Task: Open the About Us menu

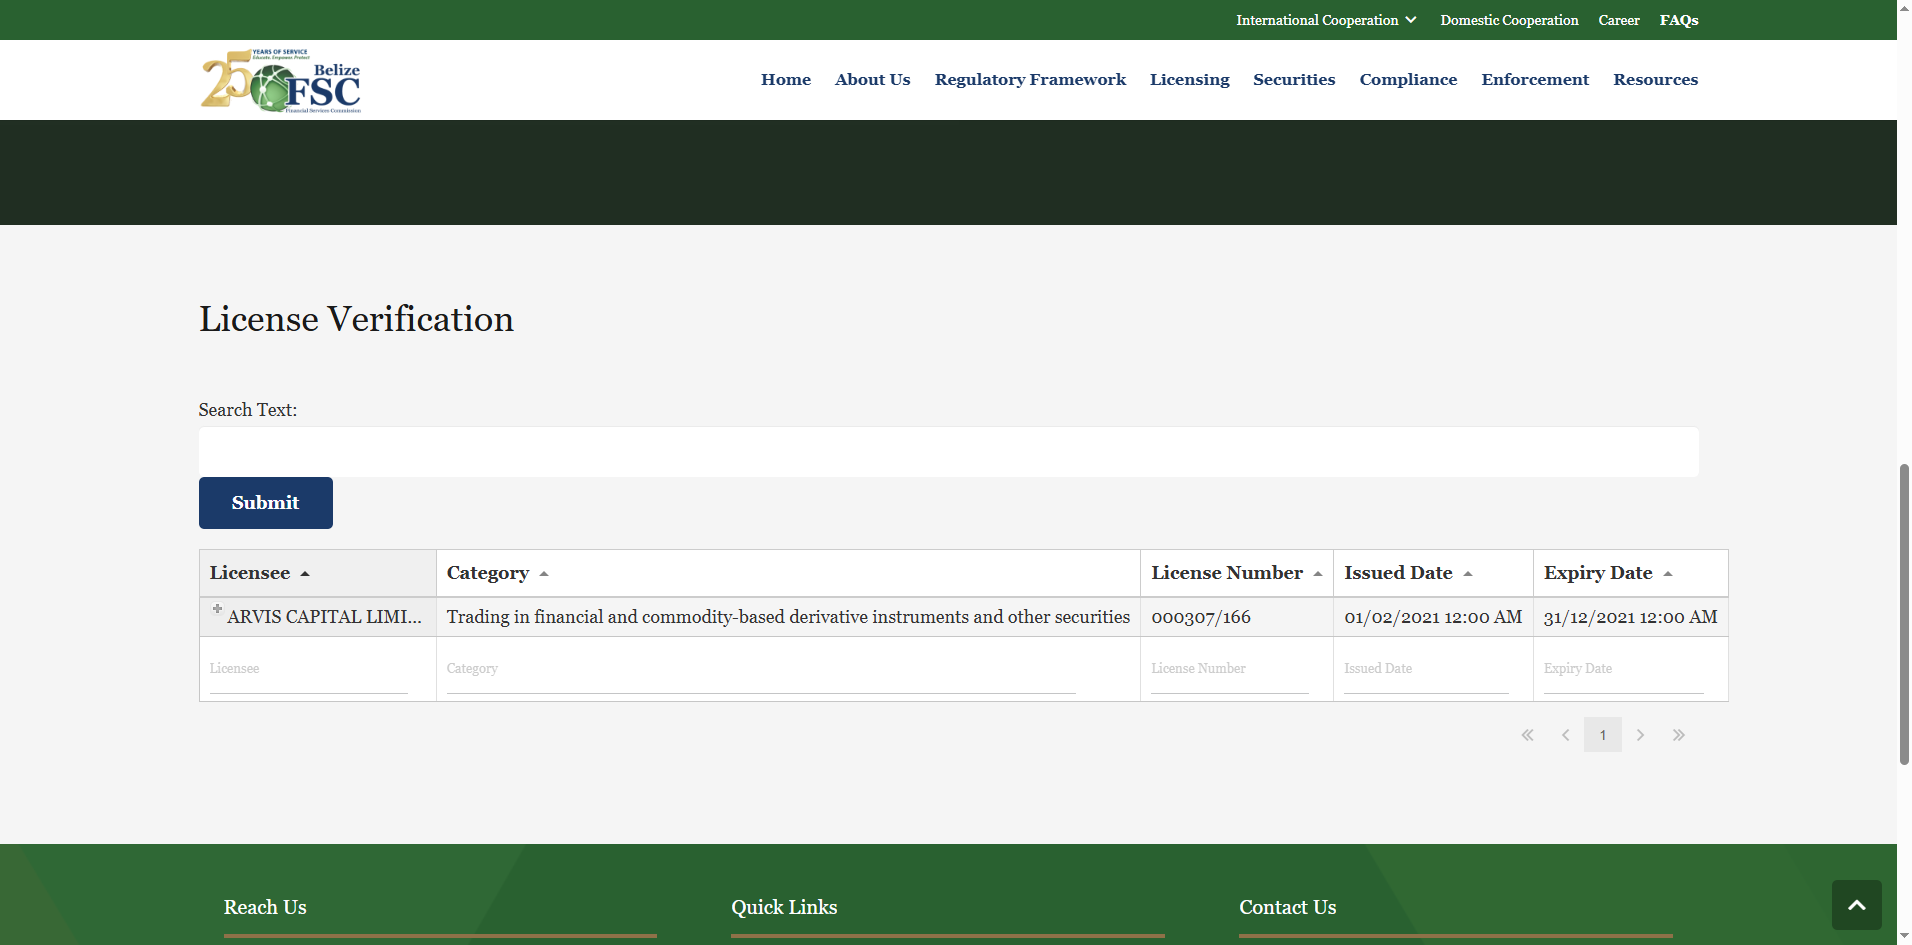Action: pyautogui.click(x=873, y=80)
